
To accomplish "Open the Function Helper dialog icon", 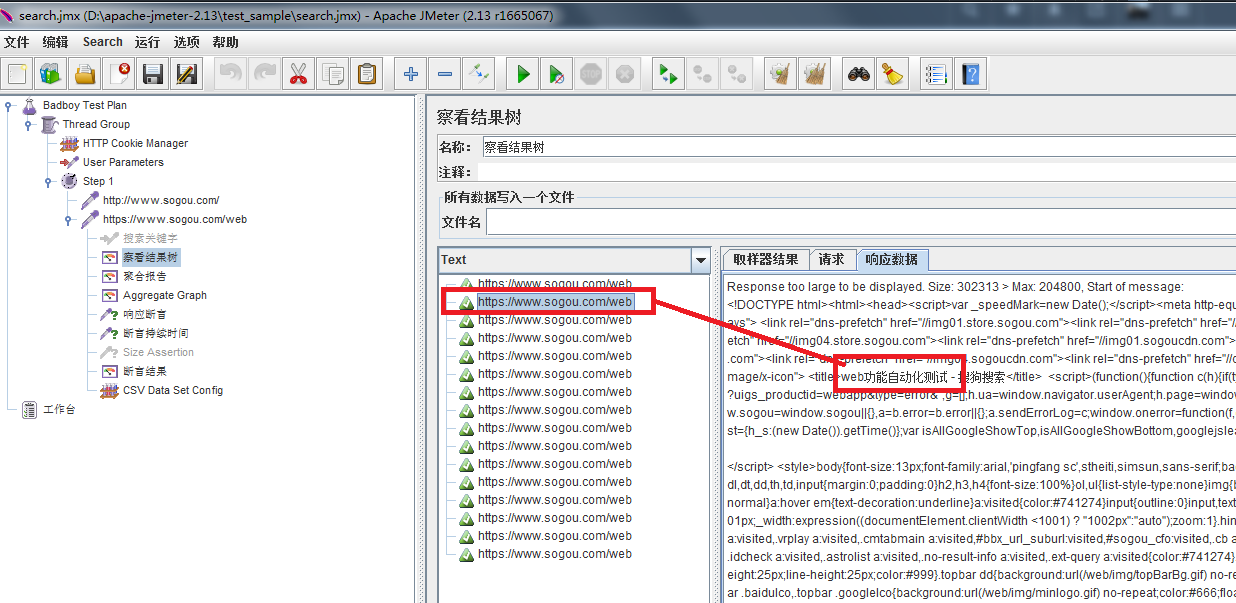I will click(x=937, y=74).
